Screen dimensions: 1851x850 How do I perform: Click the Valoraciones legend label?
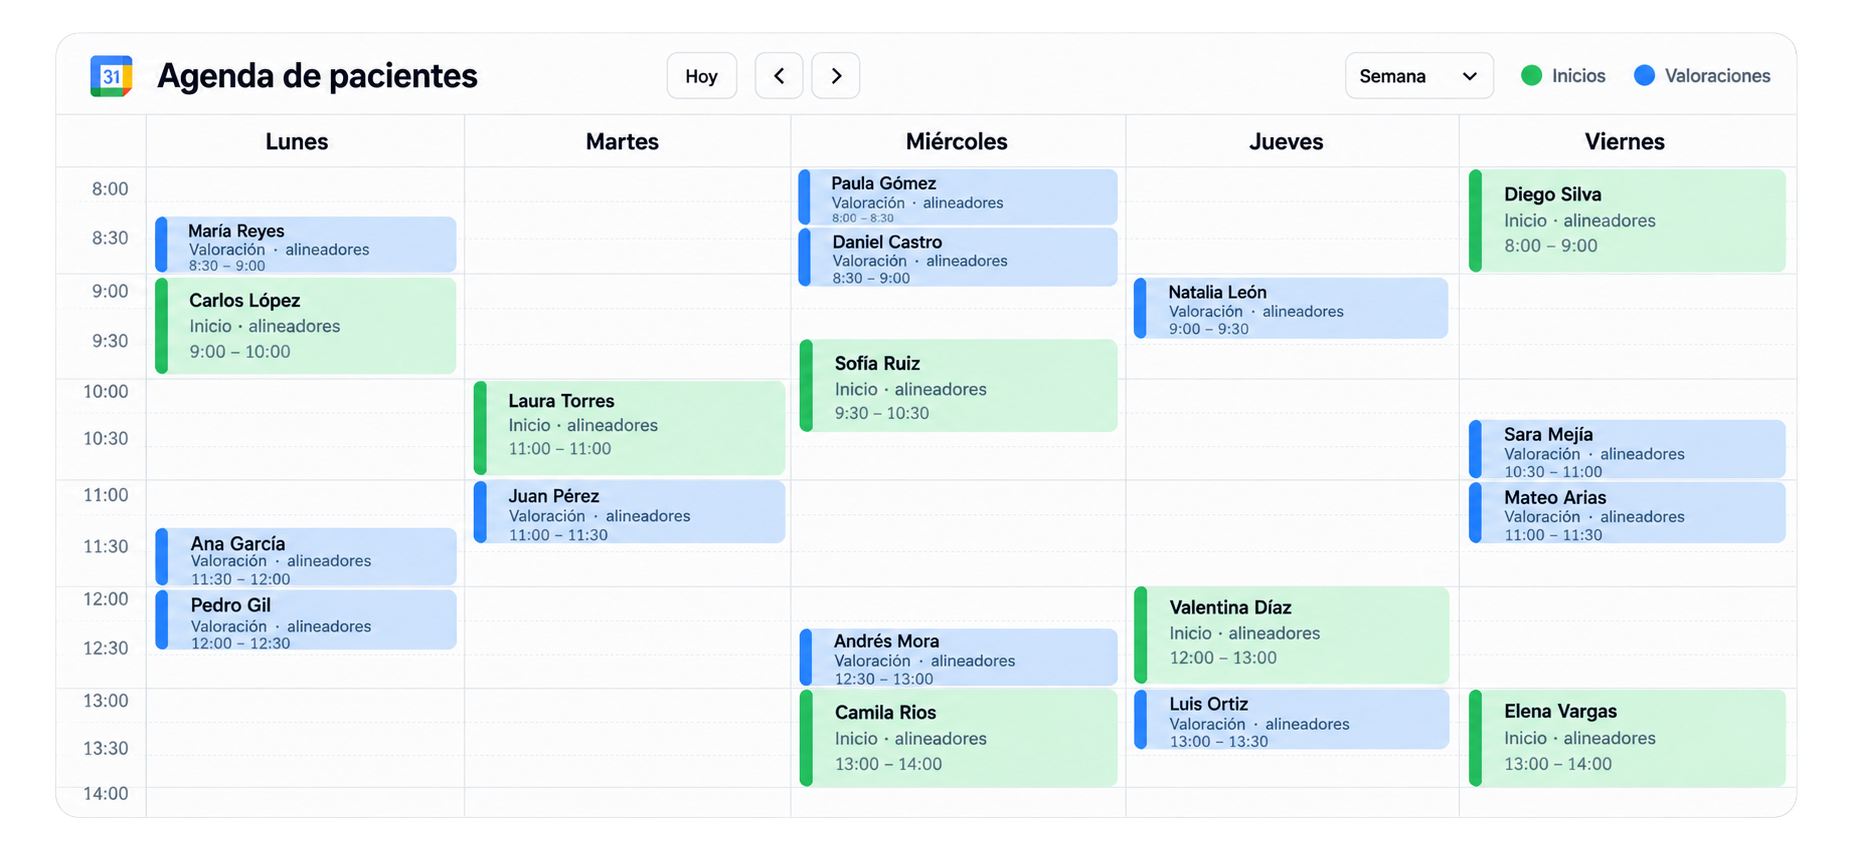[1717, 76]
